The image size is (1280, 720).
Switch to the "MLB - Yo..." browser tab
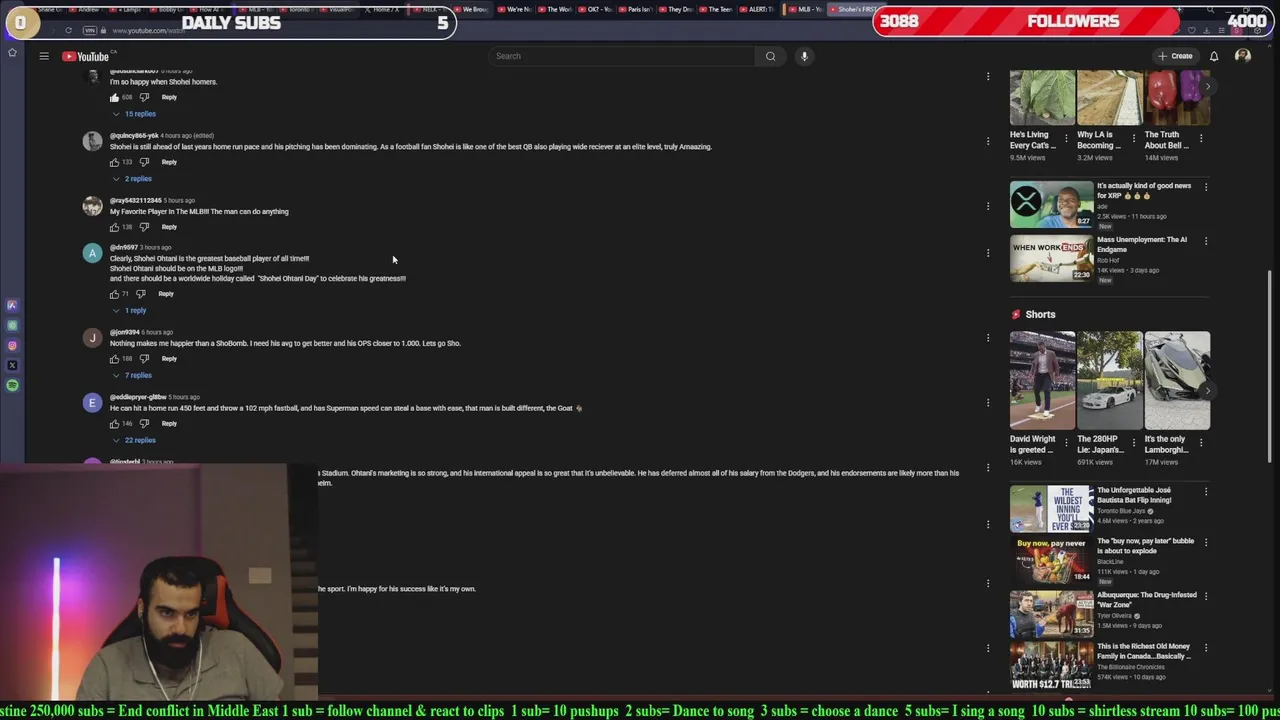tap(806, 9)
